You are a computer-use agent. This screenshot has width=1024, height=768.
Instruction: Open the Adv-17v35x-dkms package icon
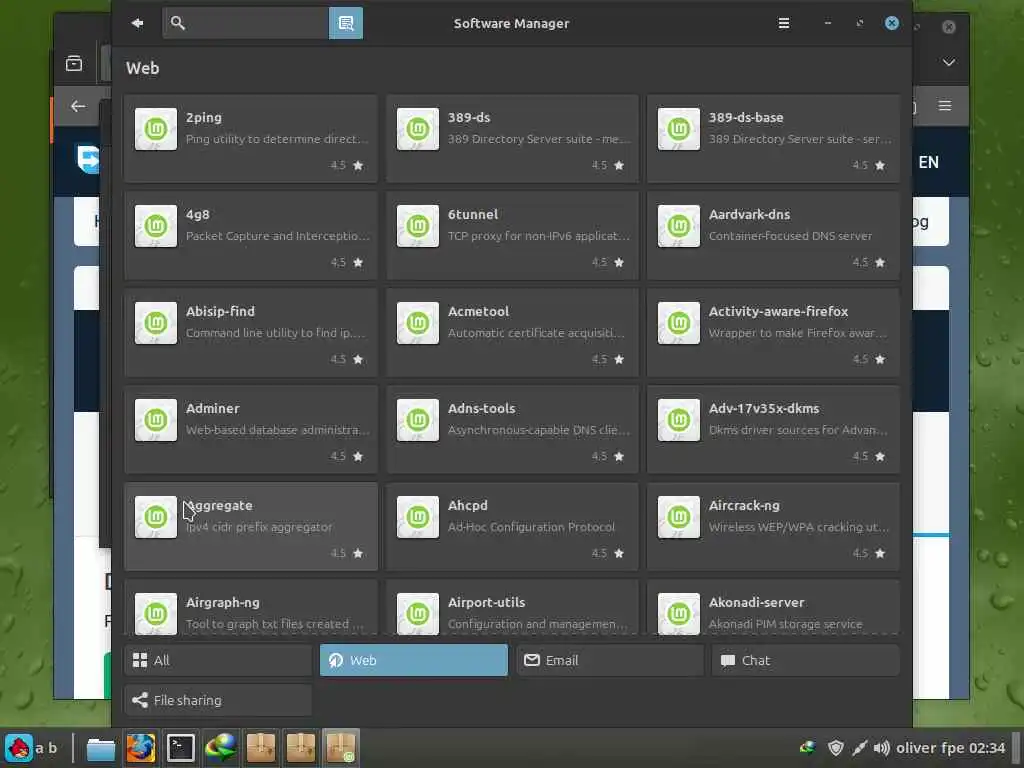[x=679, y=420]
